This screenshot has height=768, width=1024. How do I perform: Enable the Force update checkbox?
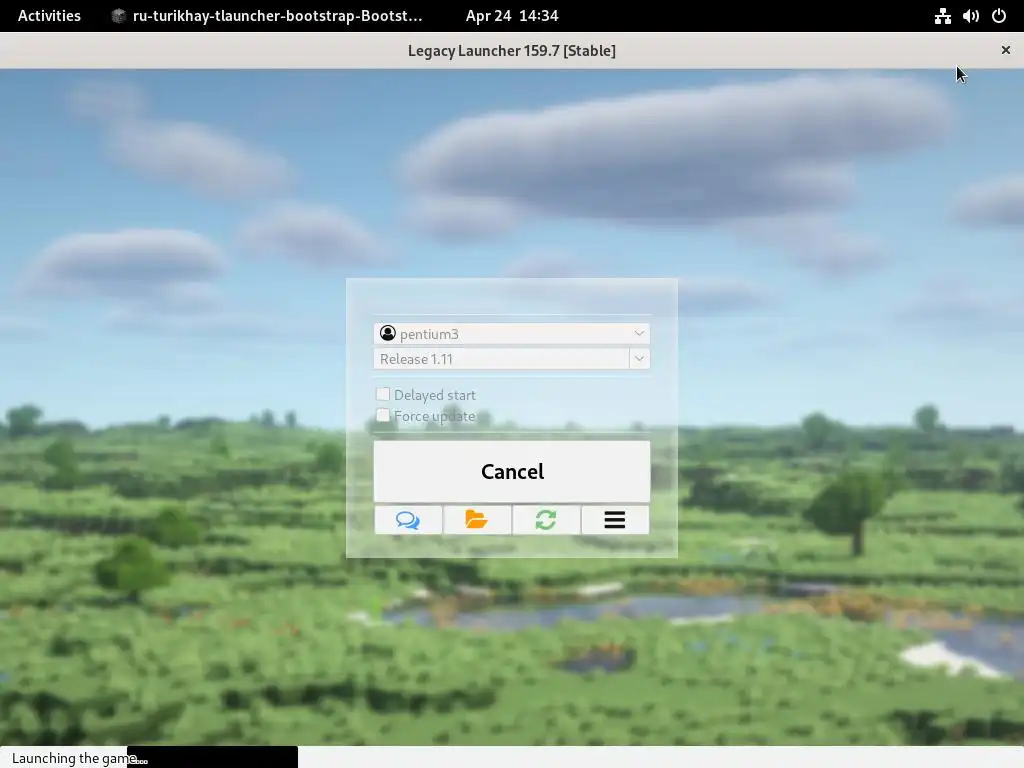click(x=383, y=415)
